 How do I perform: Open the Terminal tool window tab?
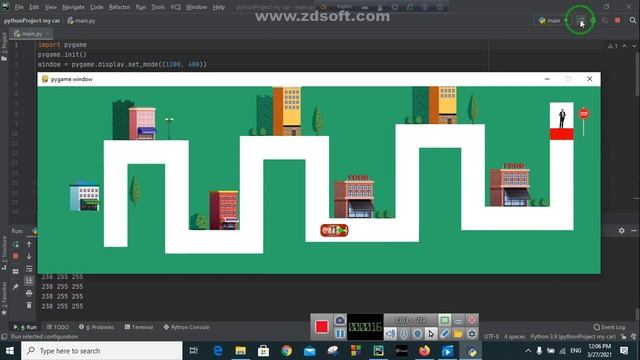click(x=139, y=327)
